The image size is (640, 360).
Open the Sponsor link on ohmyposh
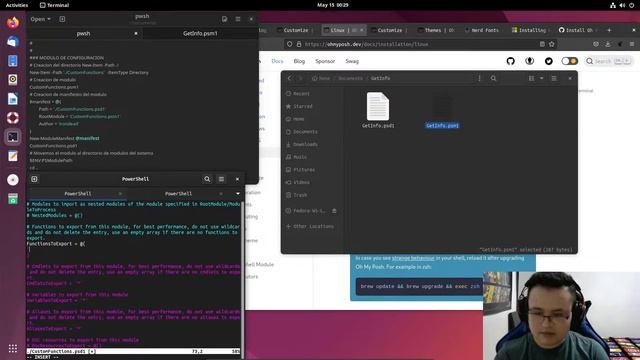[325, 61]
